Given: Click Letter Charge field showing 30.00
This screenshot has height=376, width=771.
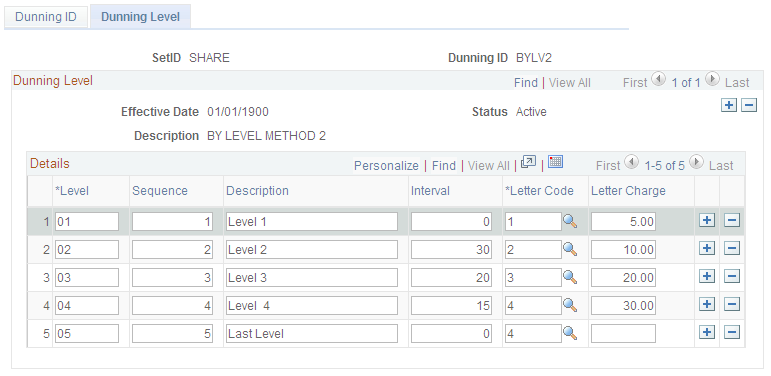Looking at the screenshot, I should tap(623, 306).
